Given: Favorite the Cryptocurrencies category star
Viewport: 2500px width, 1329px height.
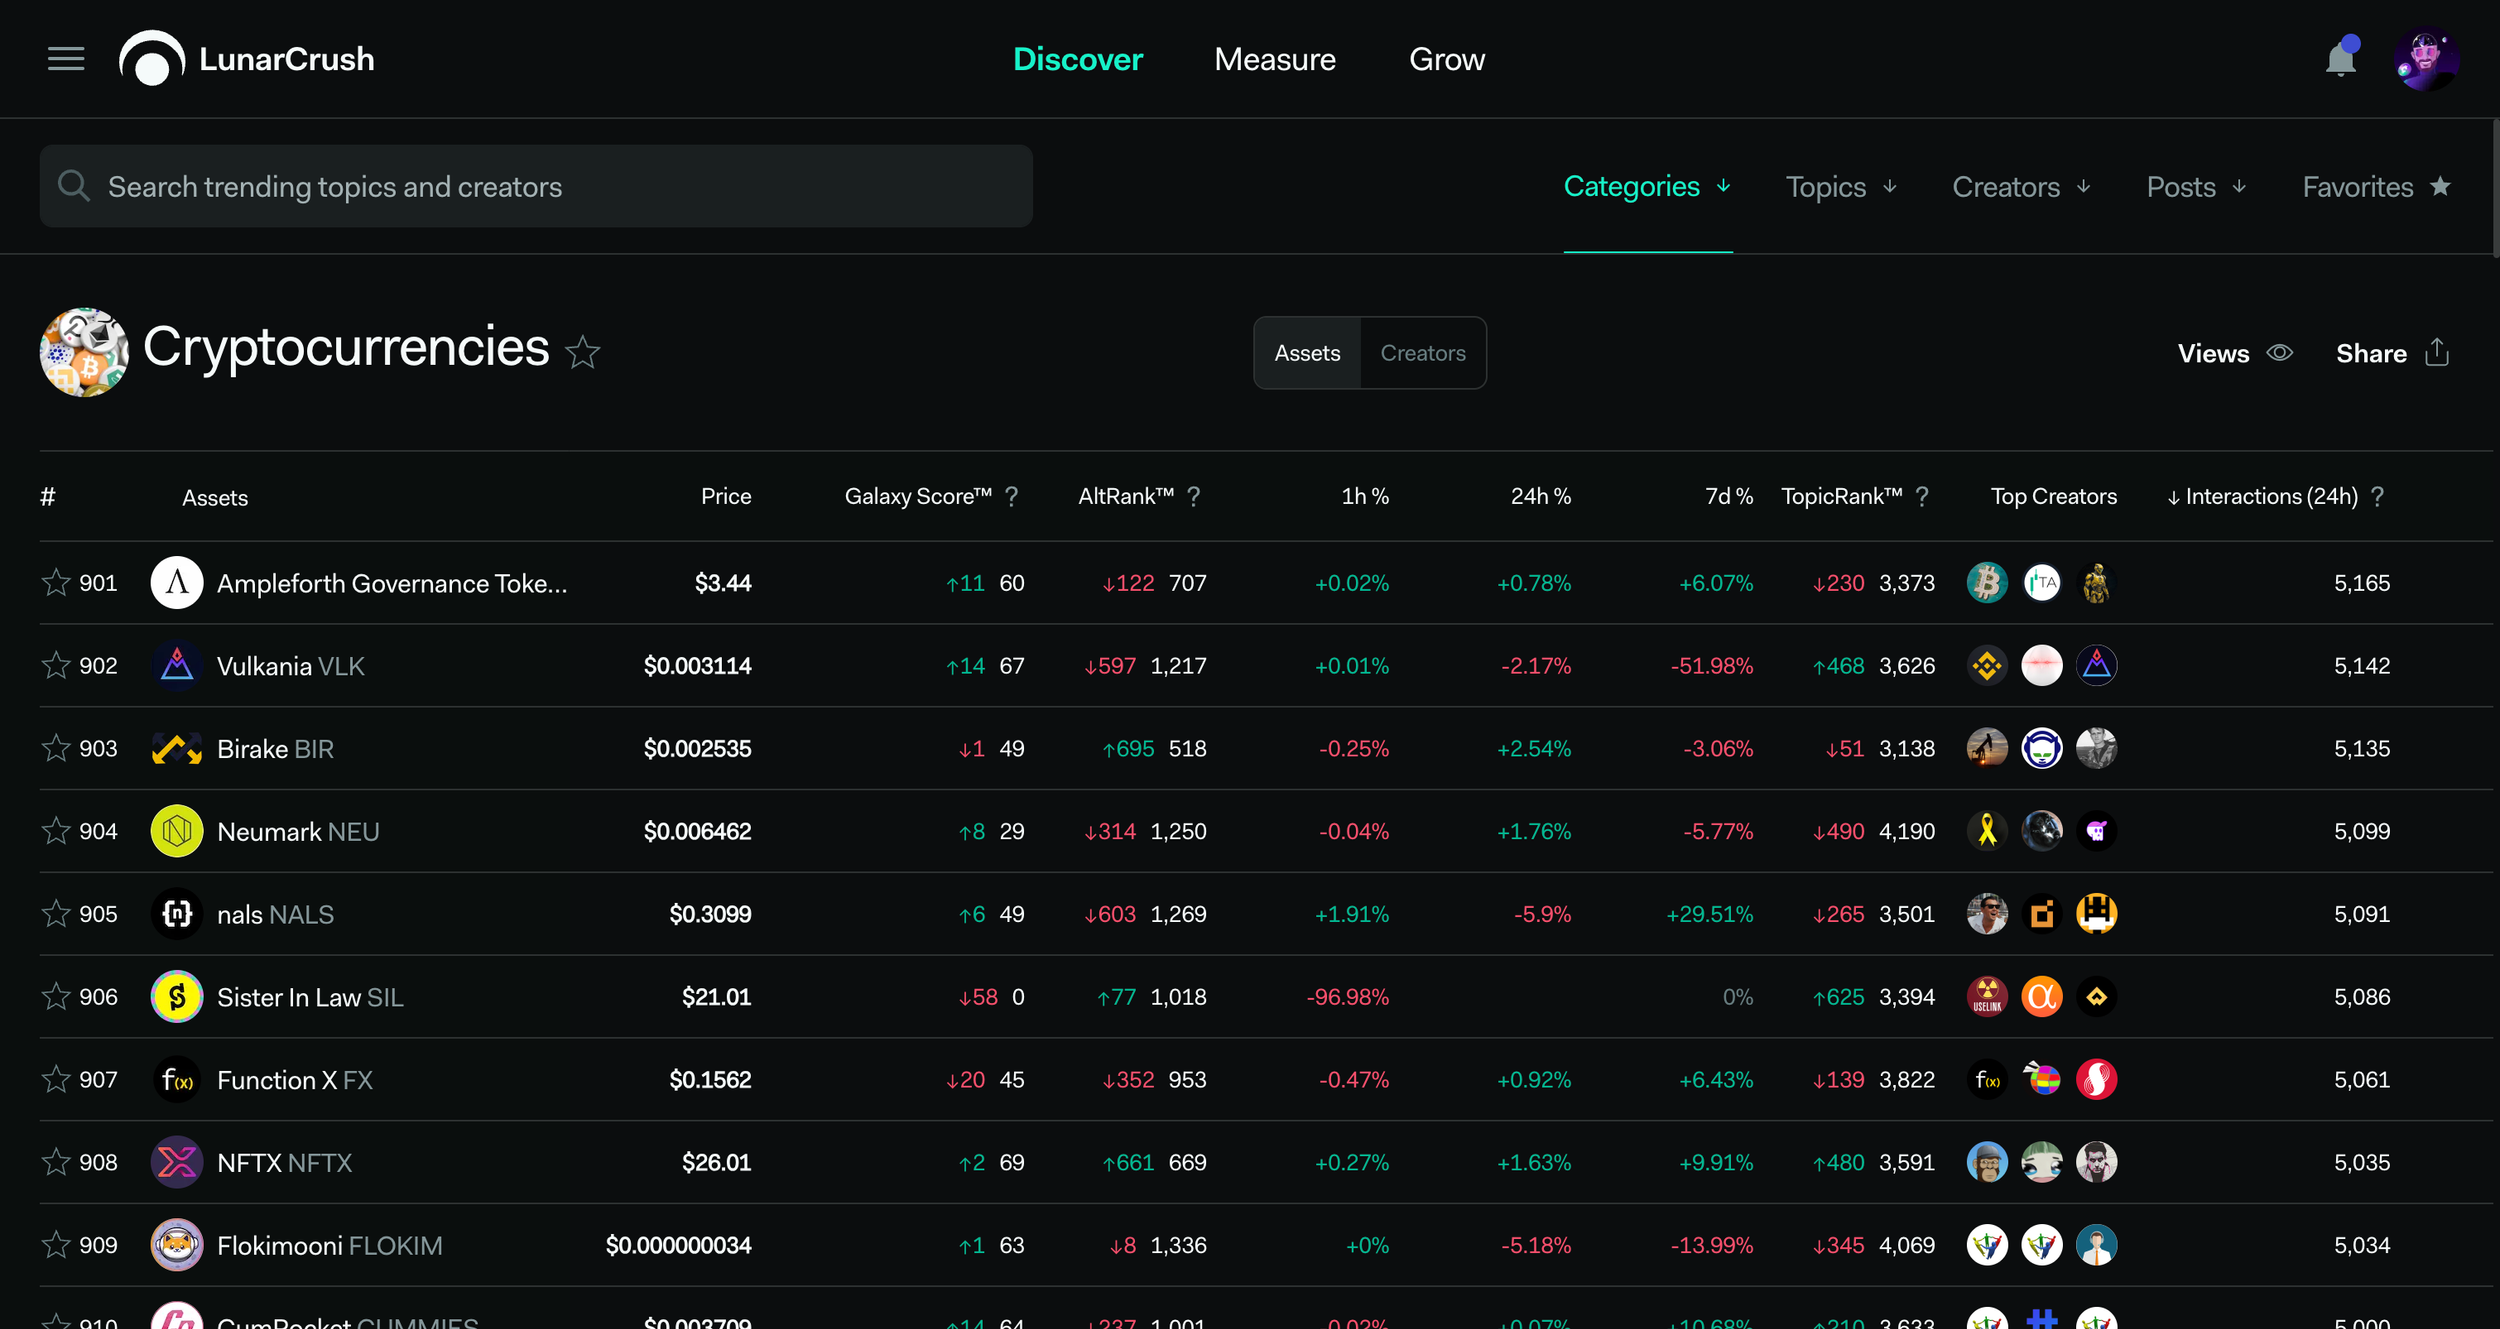Looking at the screenshot, I should [582, 353].
